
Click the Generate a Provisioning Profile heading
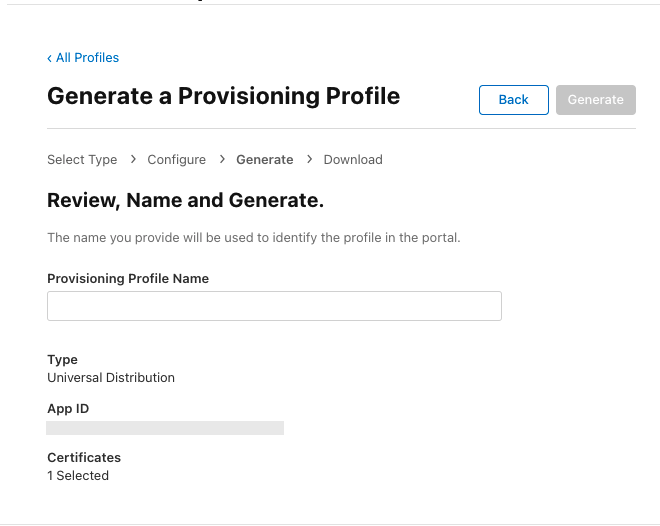(x=223, y=97)
